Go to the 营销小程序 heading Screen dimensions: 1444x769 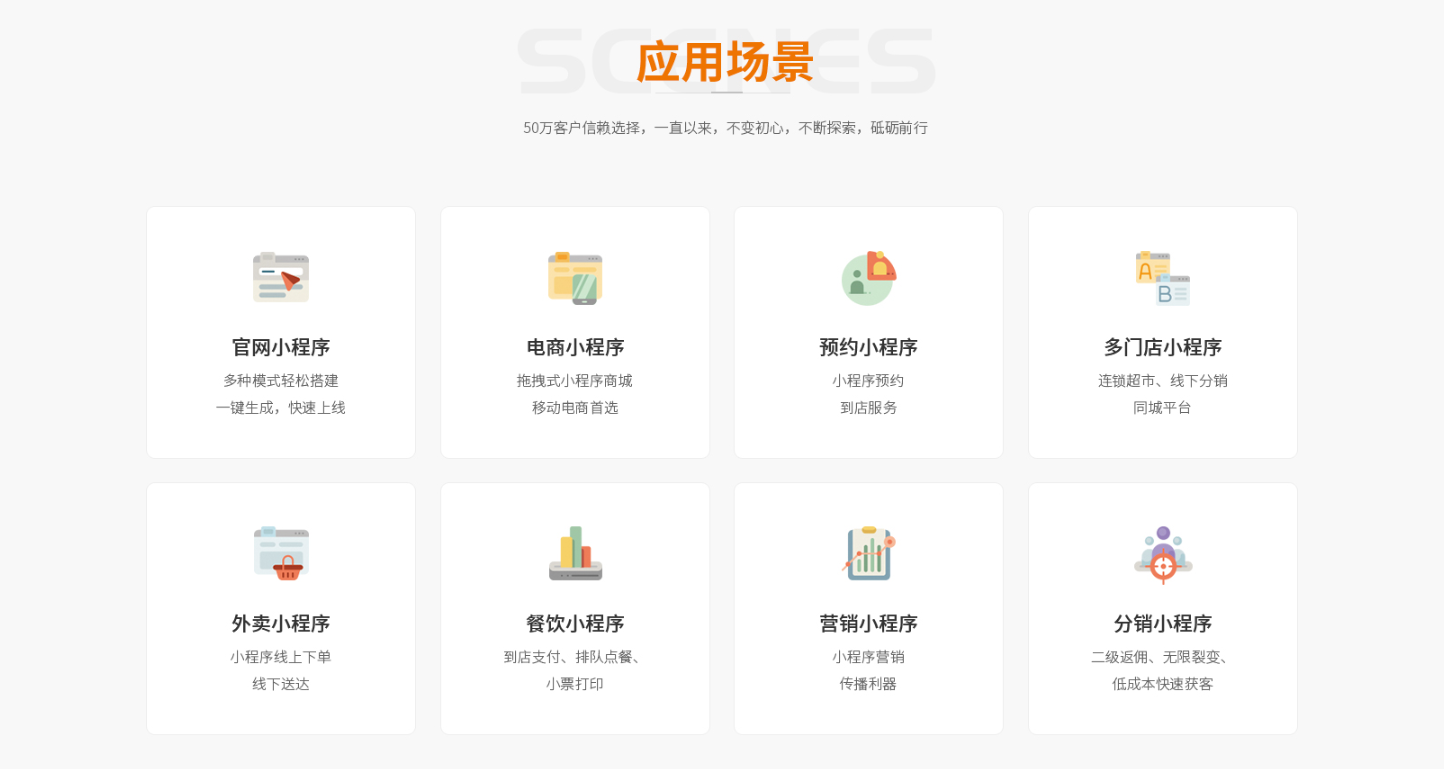pos(868,623)
